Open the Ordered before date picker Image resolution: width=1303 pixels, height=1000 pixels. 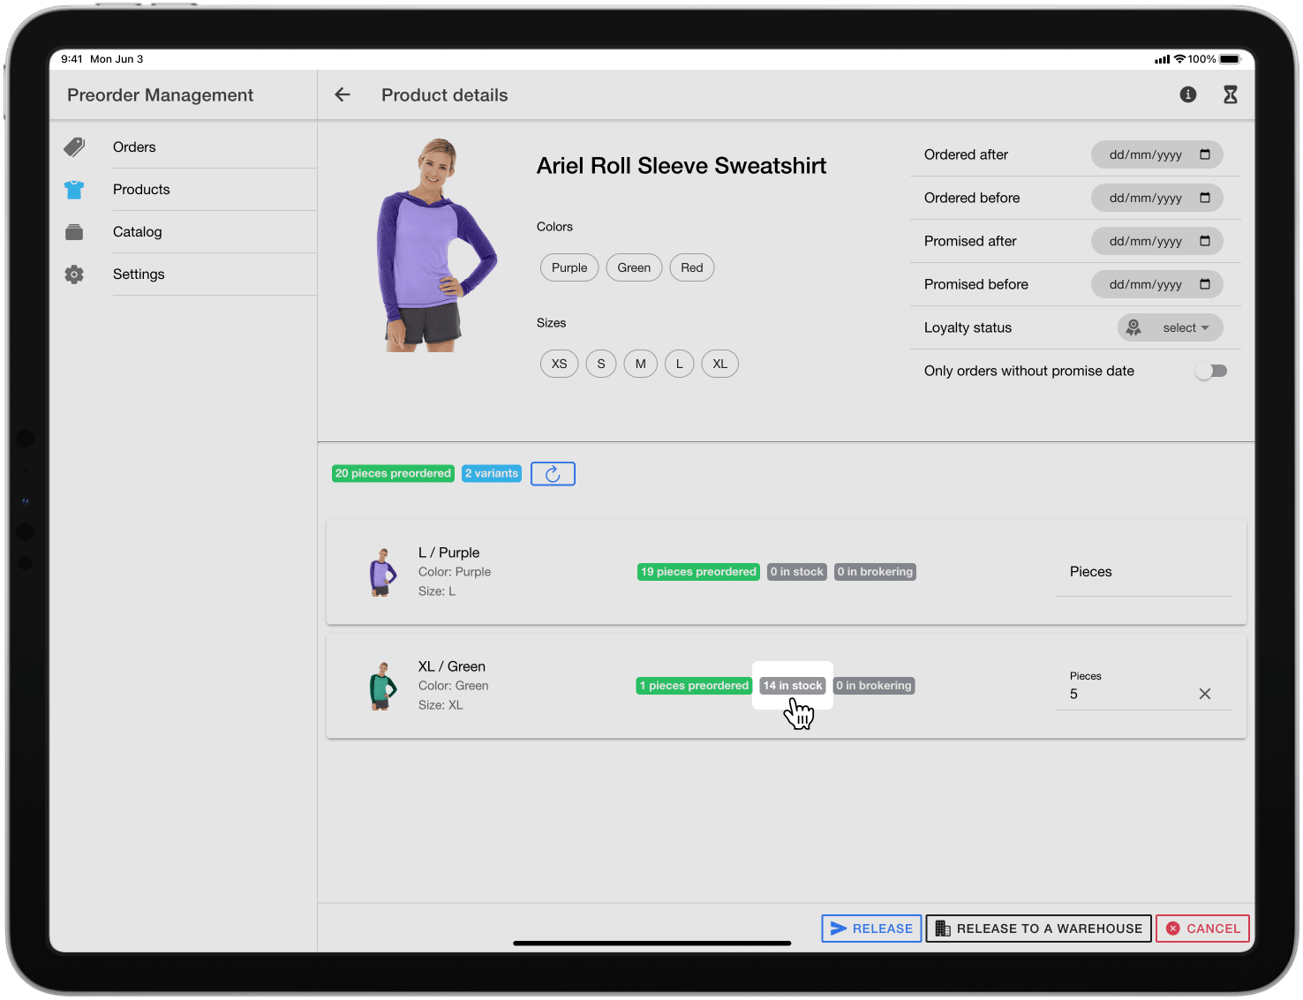(1157, 198)
